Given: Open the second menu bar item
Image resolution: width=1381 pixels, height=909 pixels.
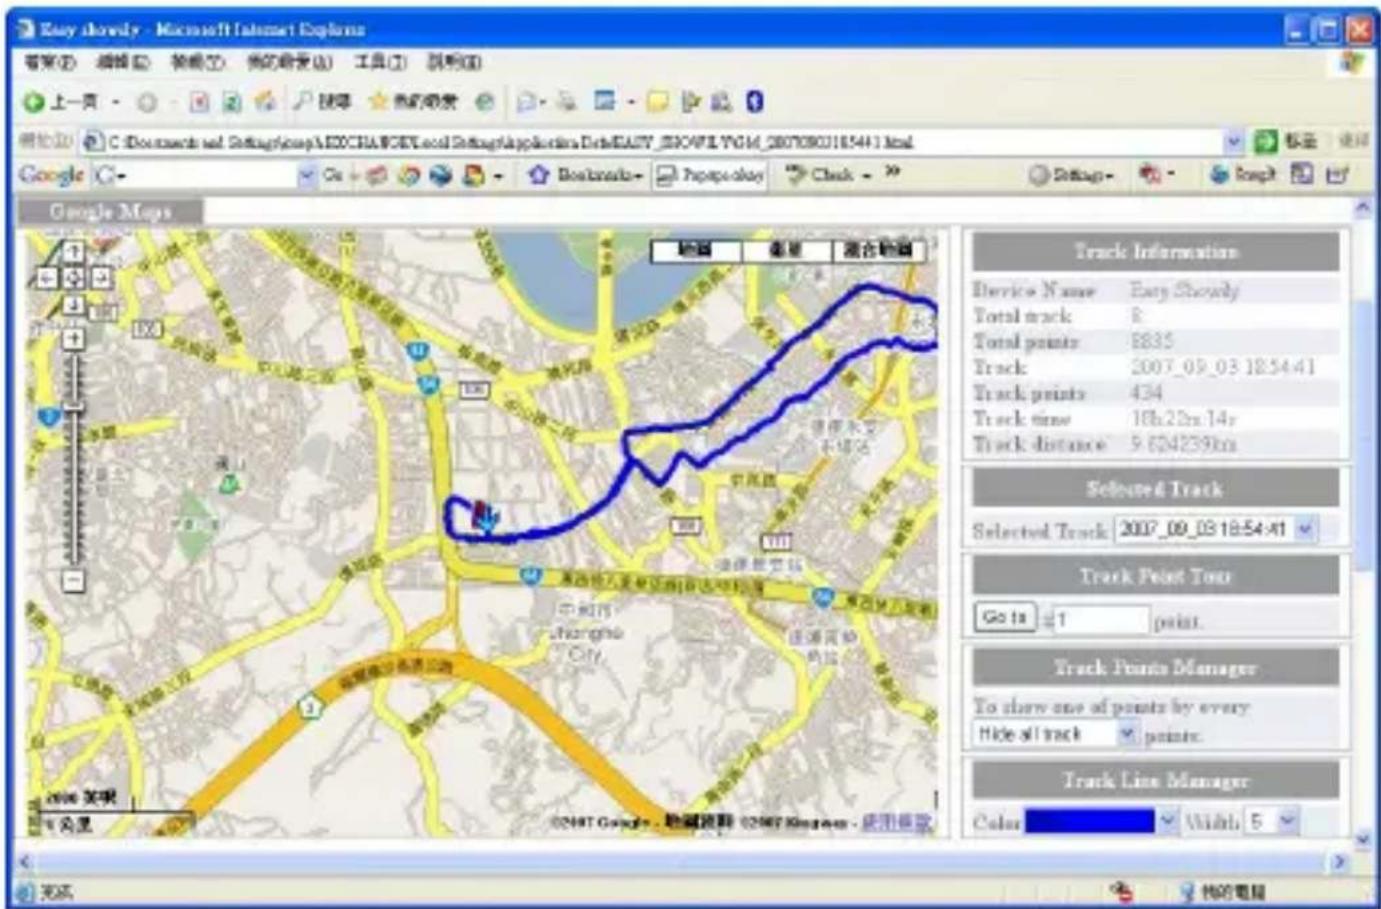Looking at the screenshot, I should 123,62.
